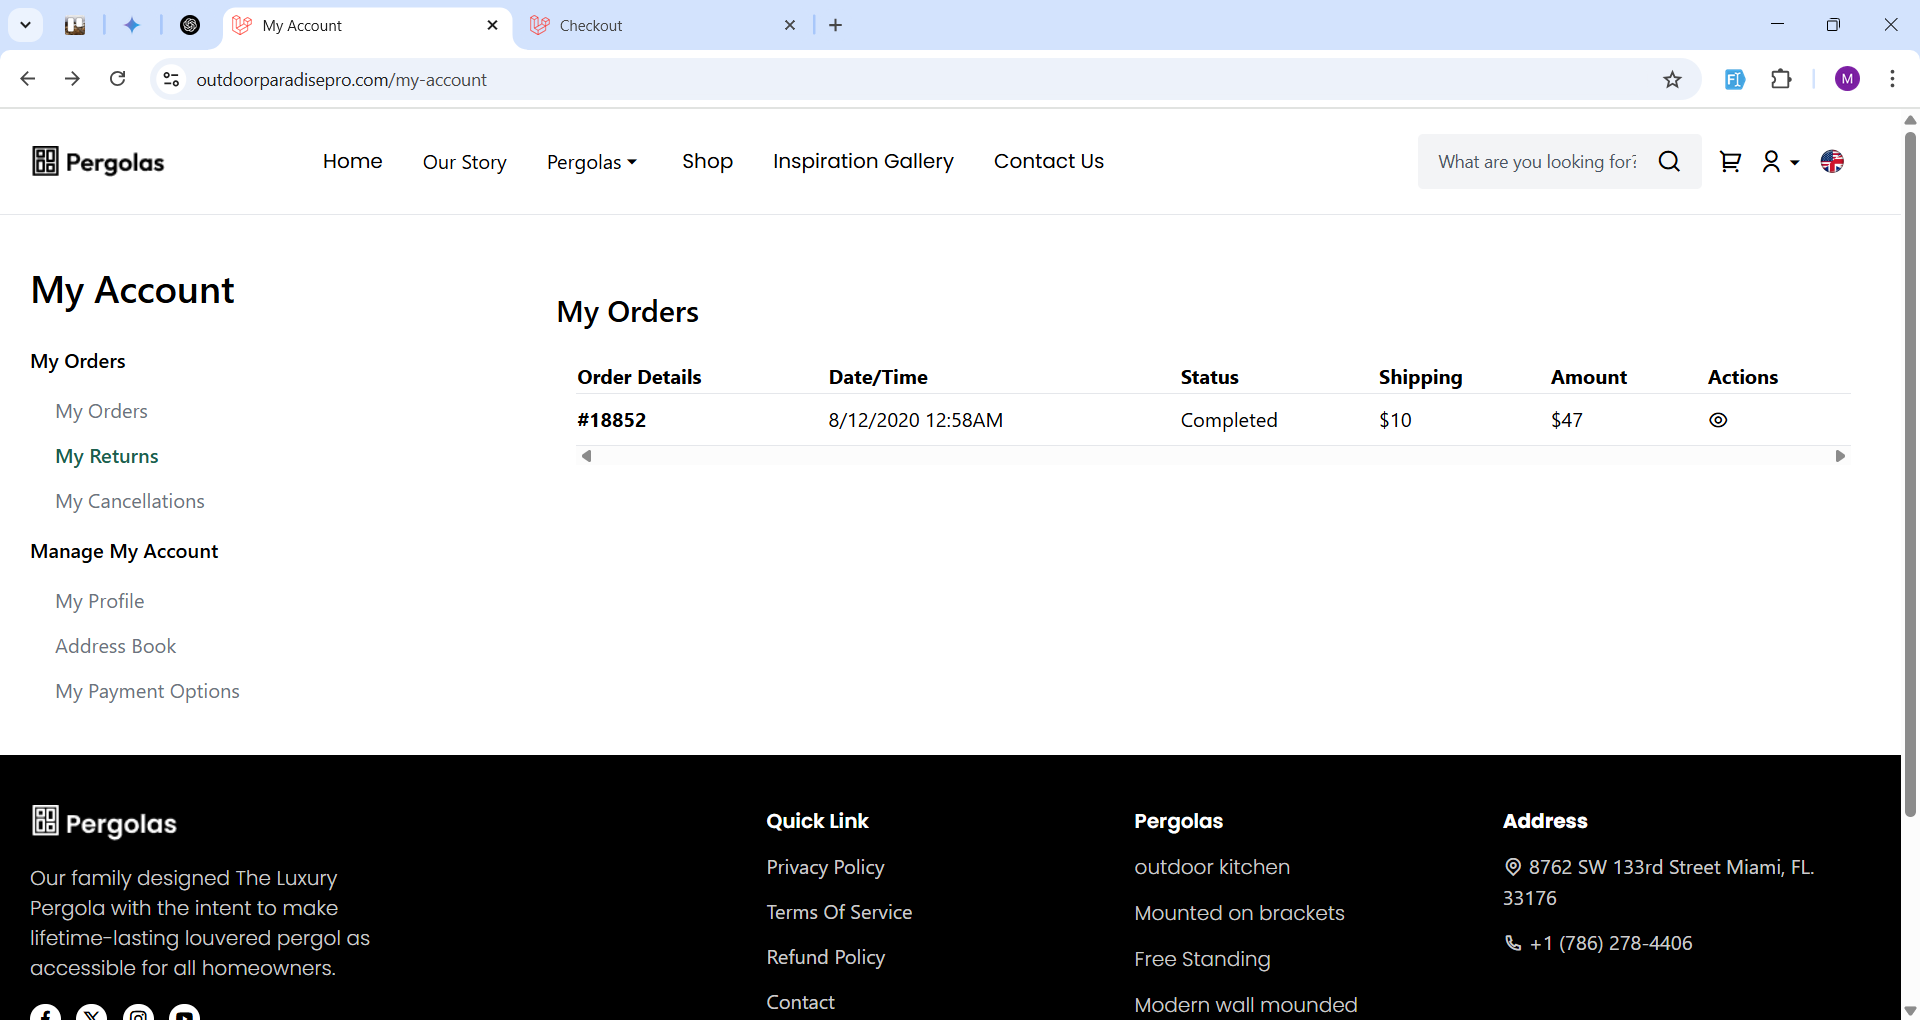Open the shopping cart icon
Screen dimensions: 1920x1020
point(1730,161)
